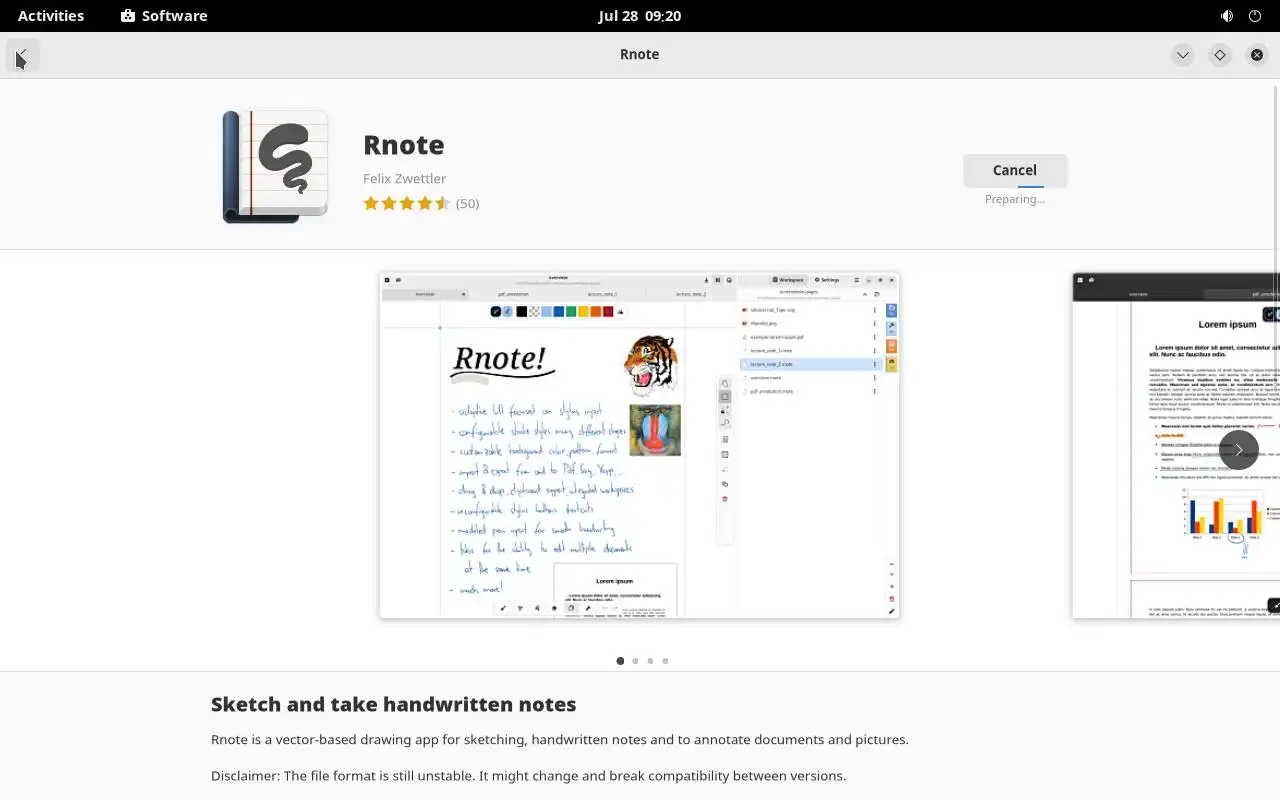1280x800 pixels.
Task: Close the Software window
Action: 1257,55
